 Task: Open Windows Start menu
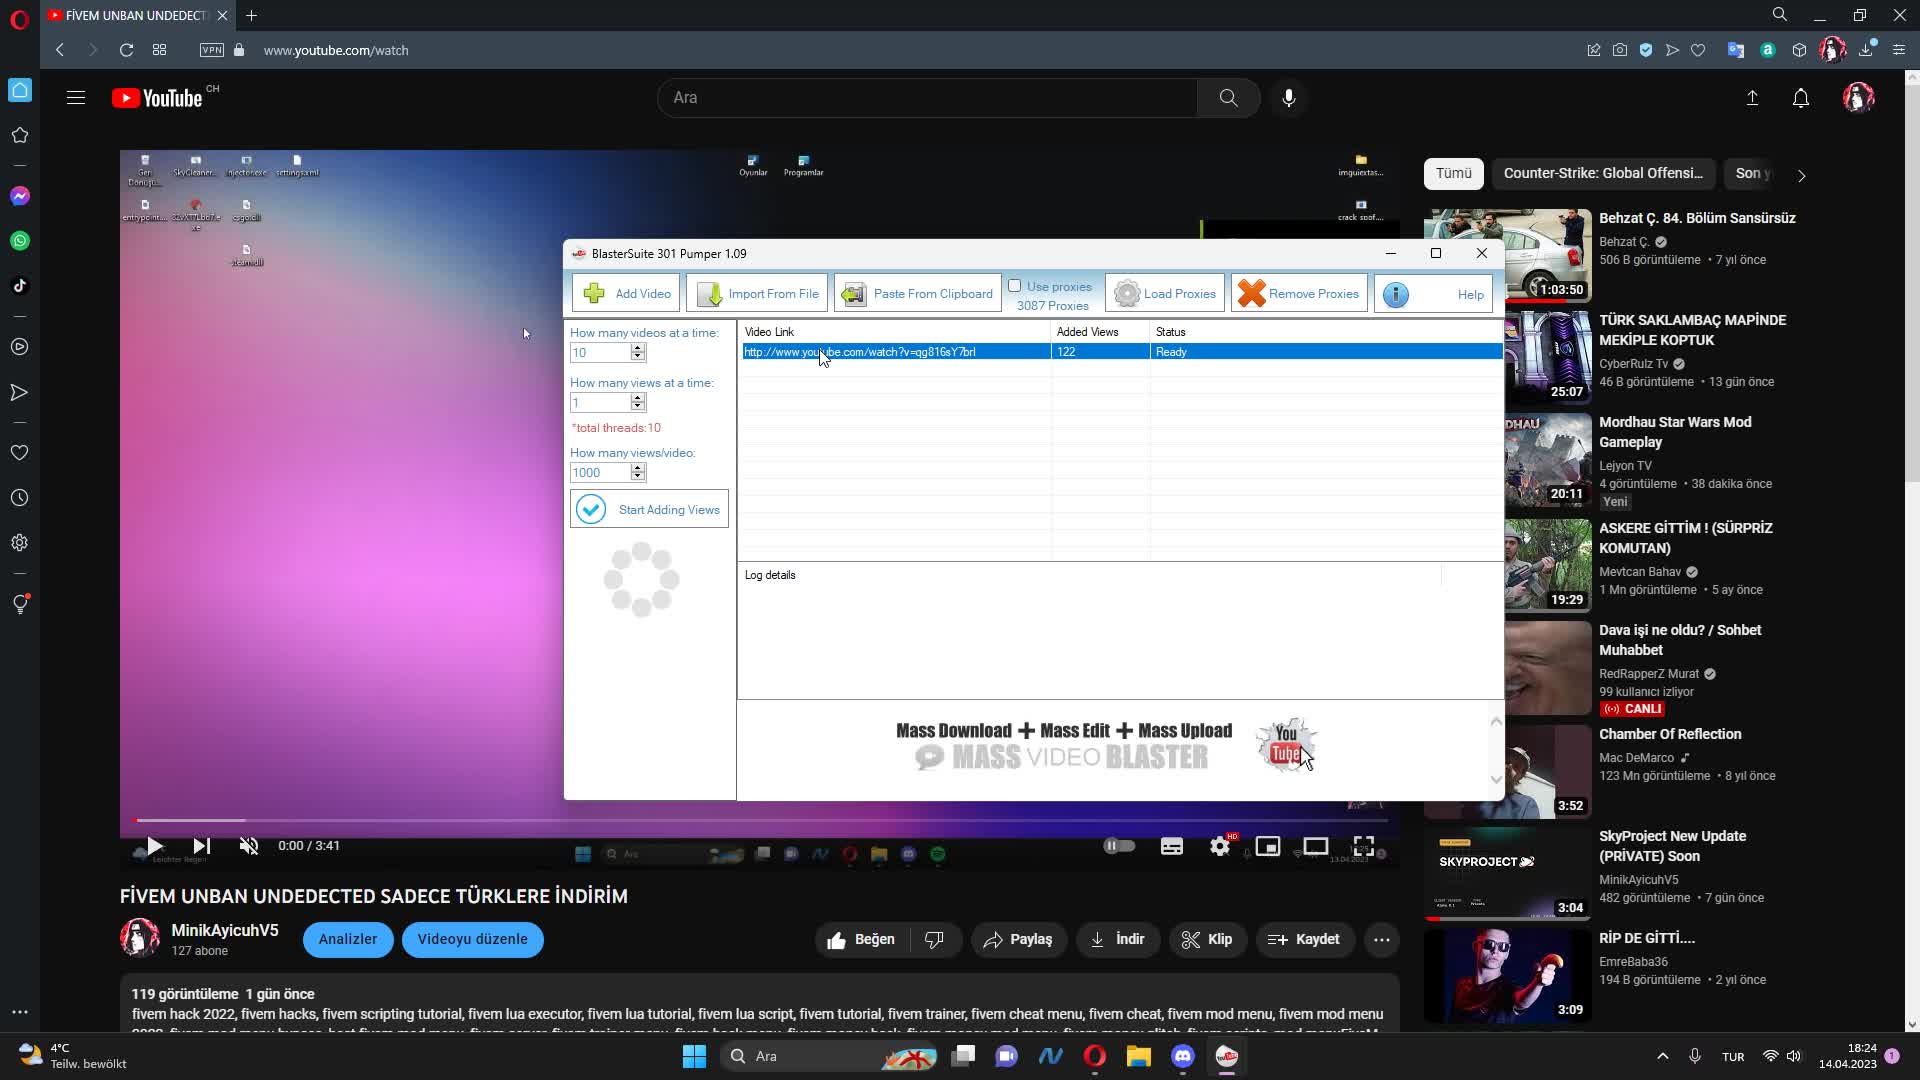click(694, 1056)
